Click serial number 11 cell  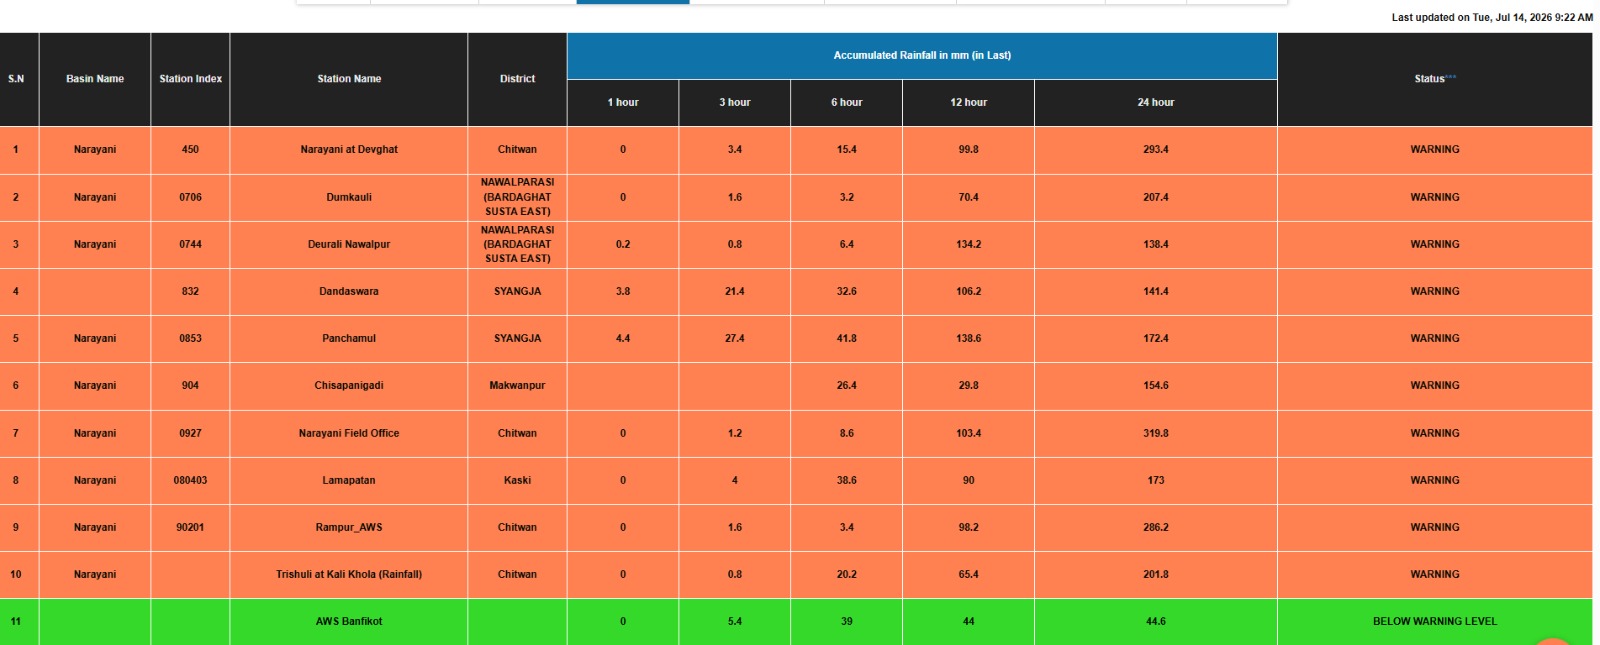coord(16,622)
